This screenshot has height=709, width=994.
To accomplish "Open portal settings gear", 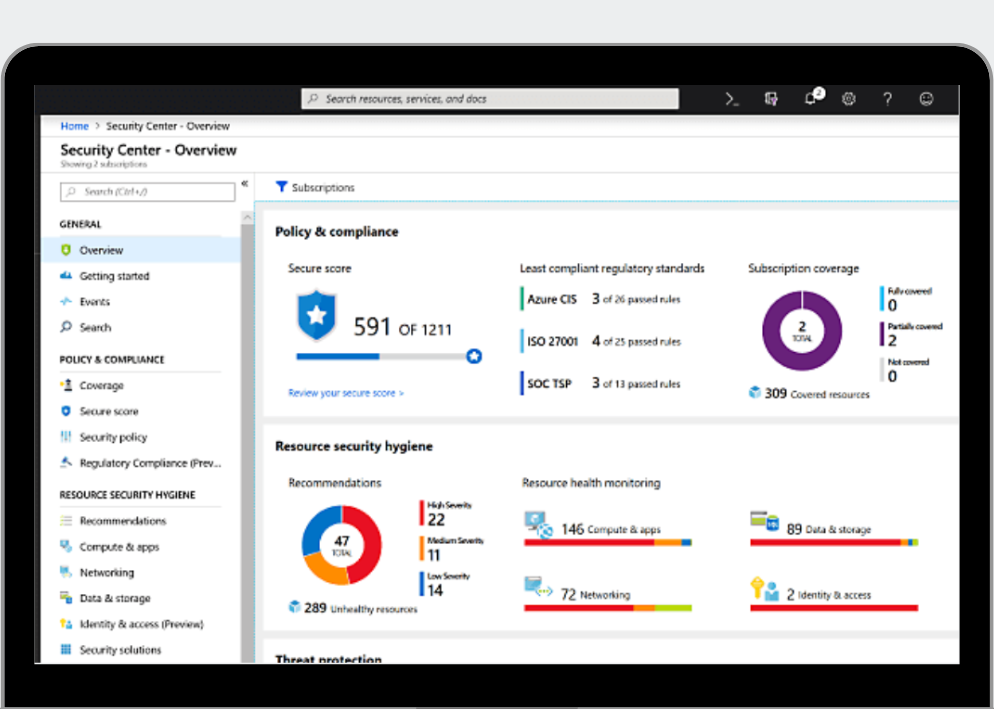I will 849,99.
